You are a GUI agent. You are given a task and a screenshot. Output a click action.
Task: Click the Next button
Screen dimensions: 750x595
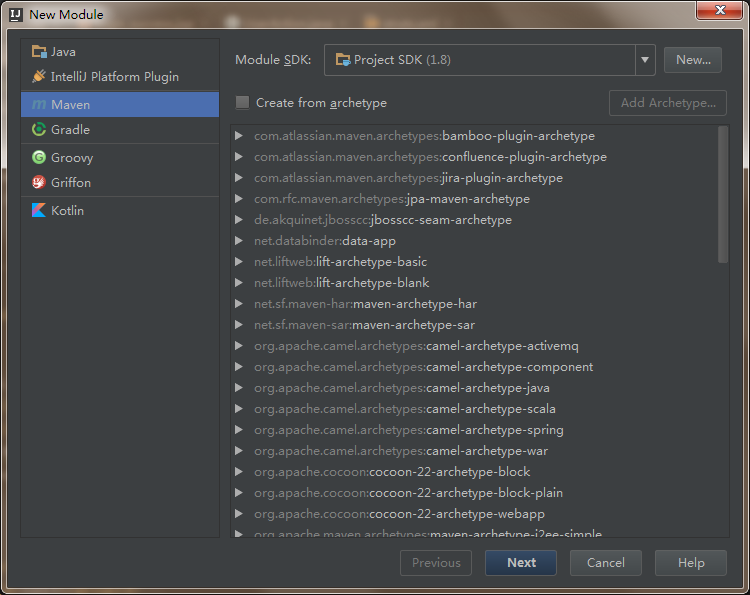(x=521, y=563)
